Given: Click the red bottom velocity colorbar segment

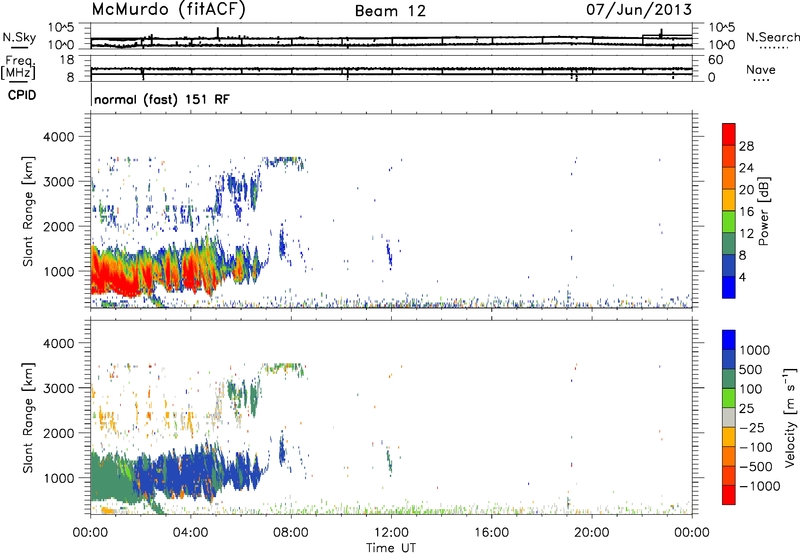Looking at the screenshot, I should 729,495.
